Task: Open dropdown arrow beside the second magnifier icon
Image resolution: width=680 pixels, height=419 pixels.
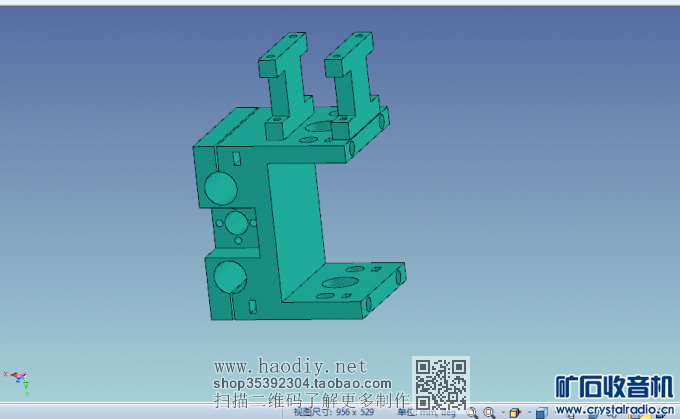Action: coord(500,412)
